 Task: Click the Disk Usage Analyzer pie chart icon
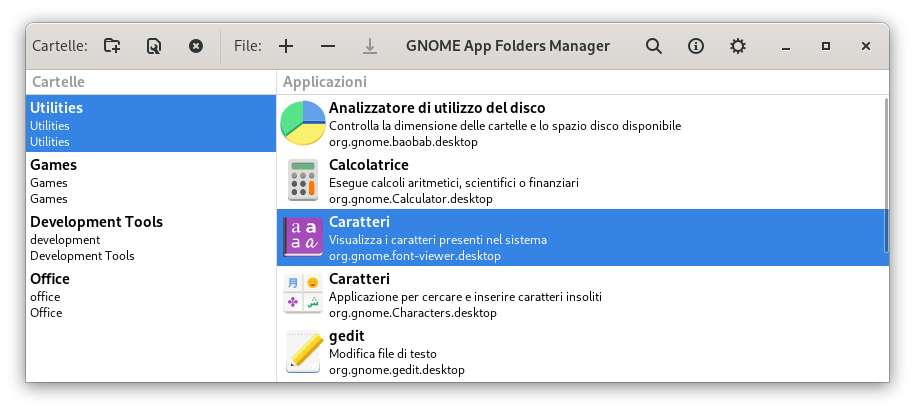click(x=303, y=123)
